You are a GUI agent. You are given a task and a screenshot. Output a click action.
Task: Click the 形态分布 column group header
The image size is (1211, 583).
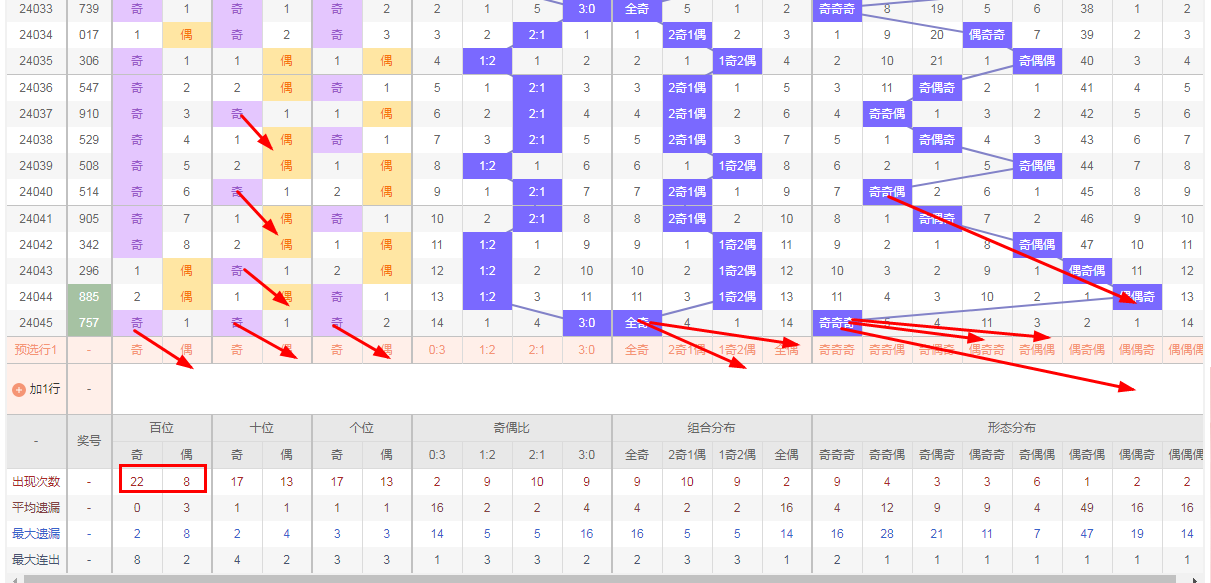tap(1009, 428)
